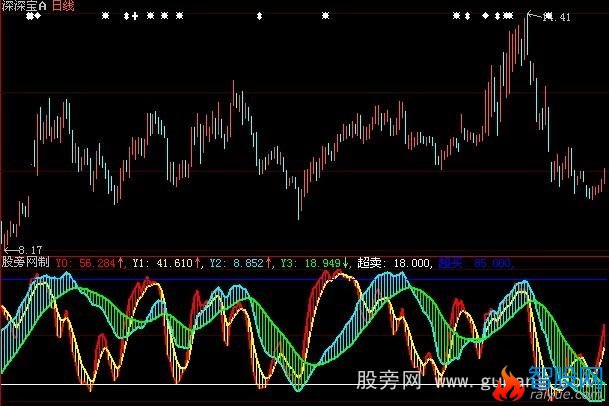Open the 股旁网制 indicator name
The image size is (609, 406).
click(x=26, y=262)
